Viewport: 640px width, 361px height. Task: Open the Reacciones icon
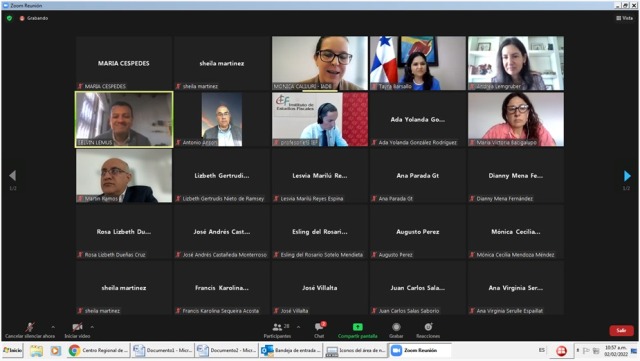[x=428, y=327]
